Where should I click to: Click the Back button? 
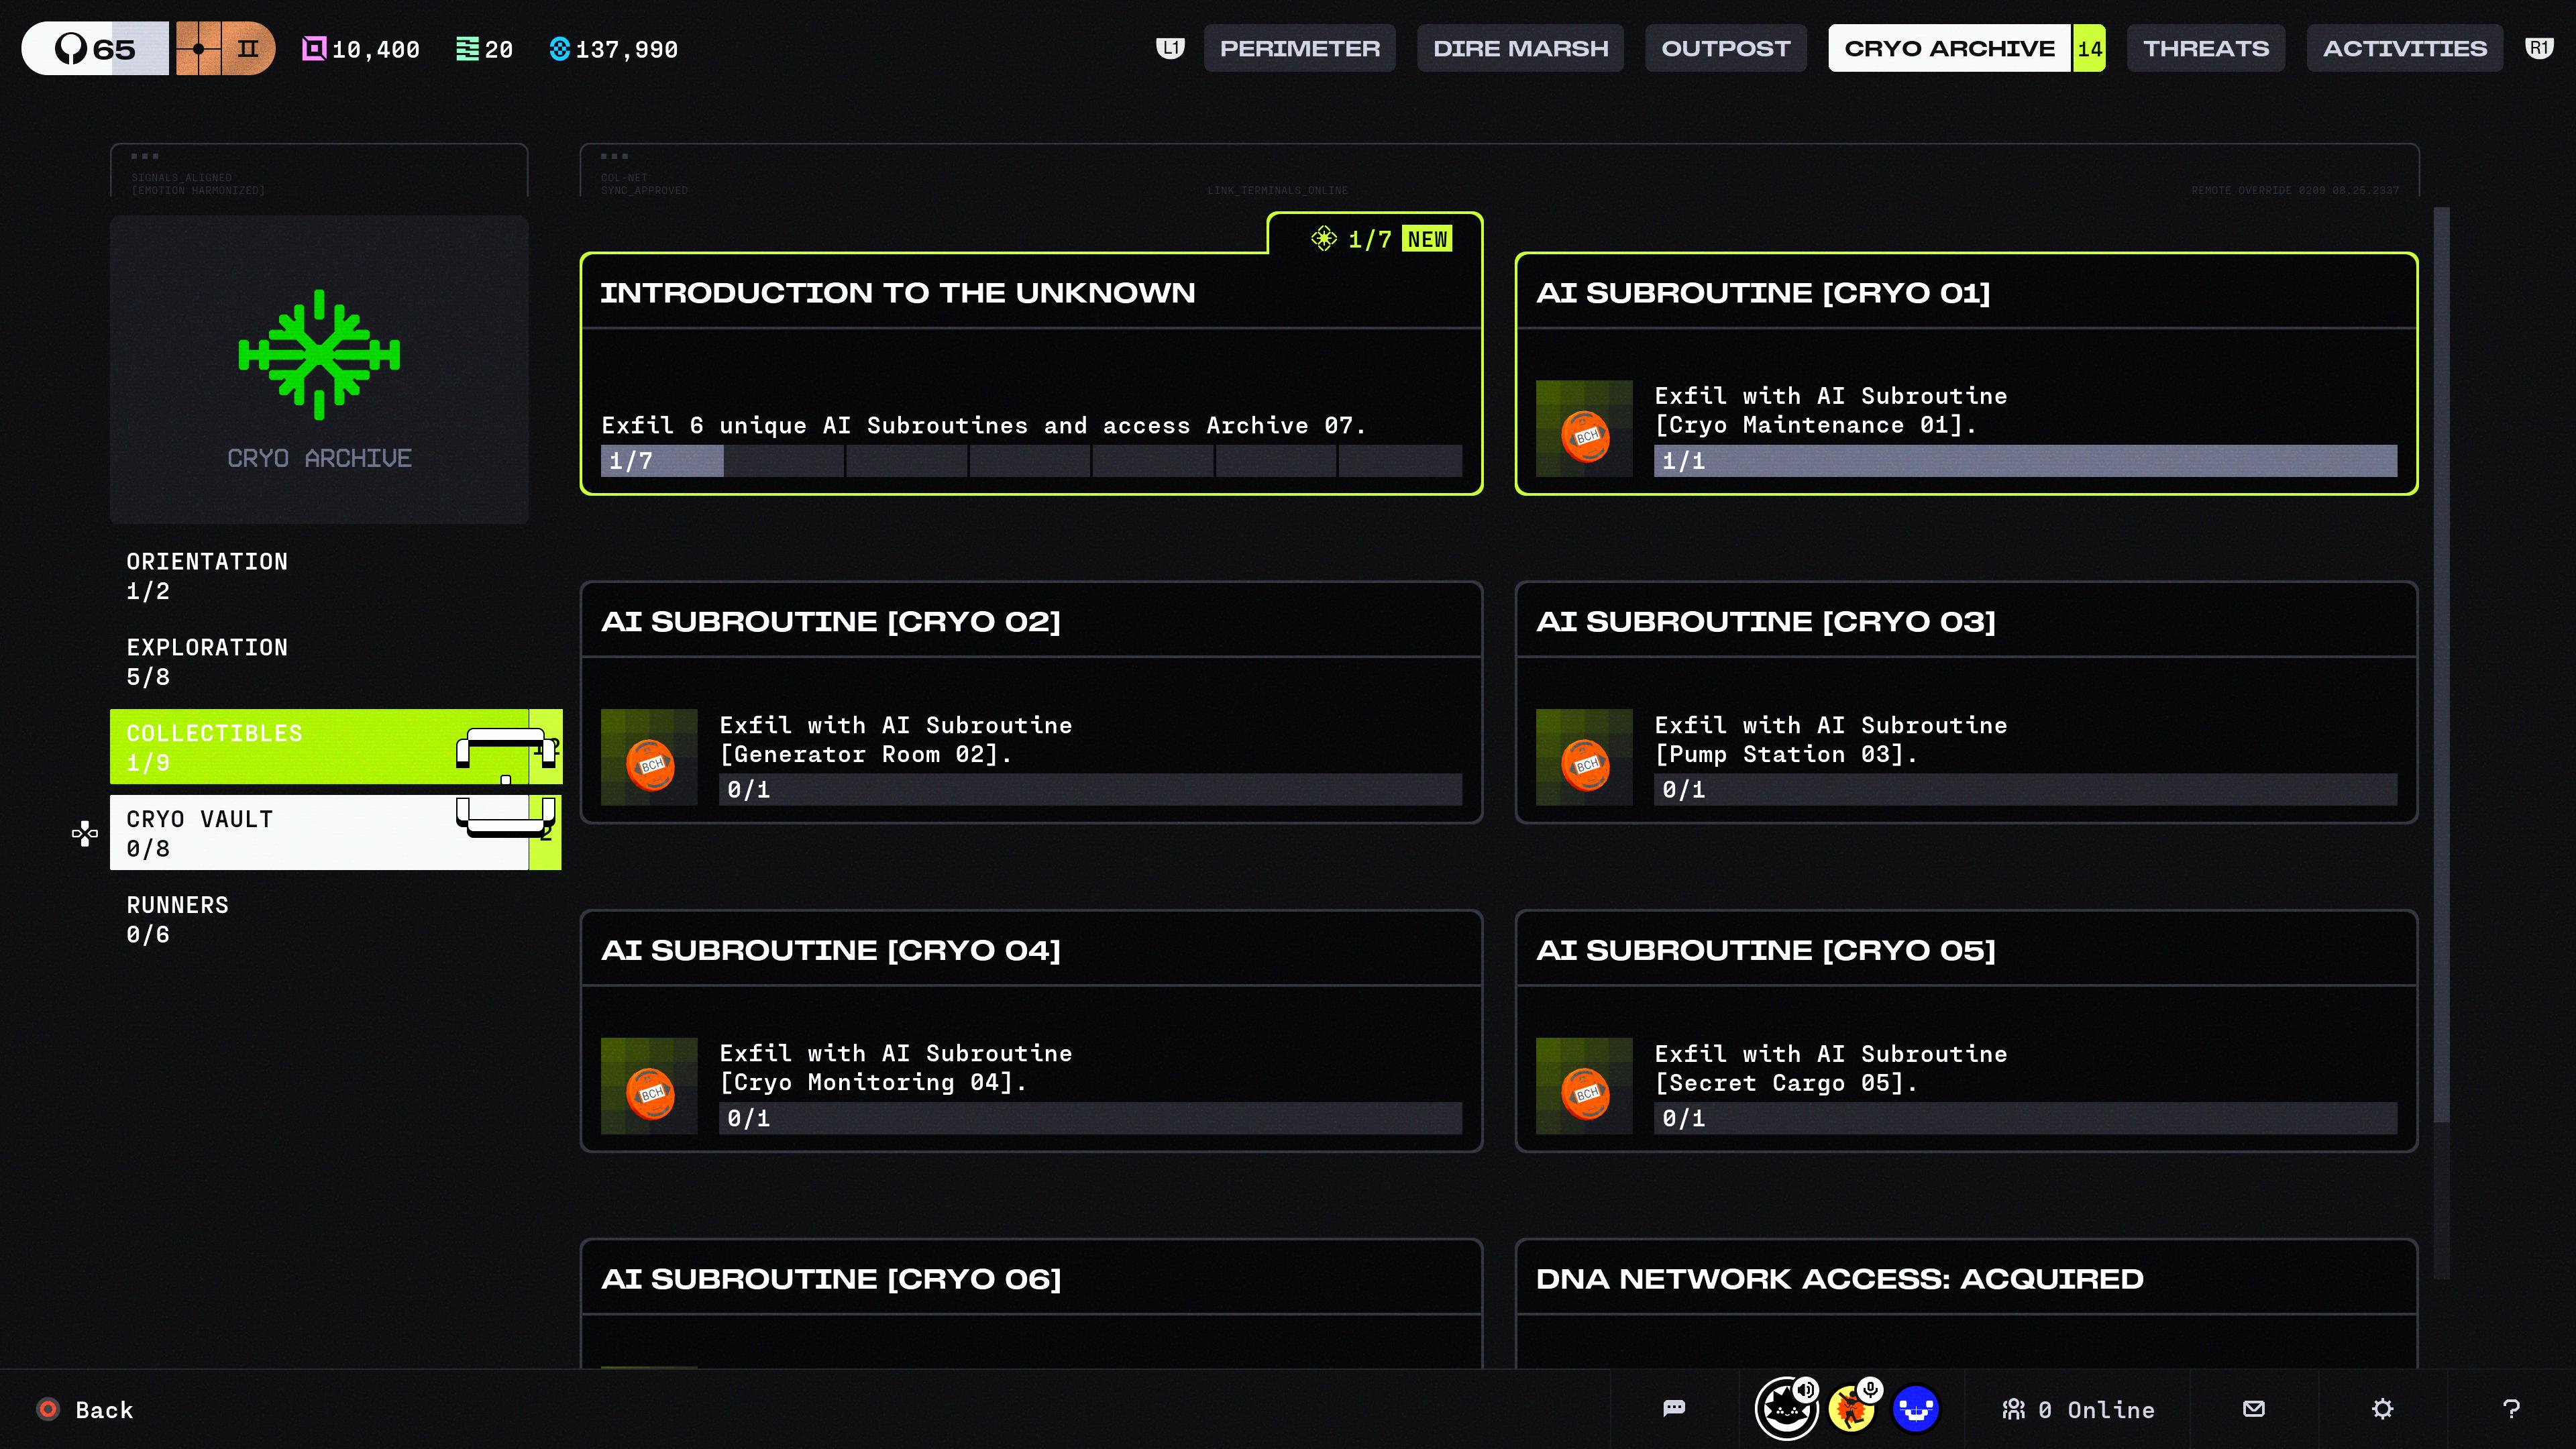pyautogui.click(x=85, y=1409)
